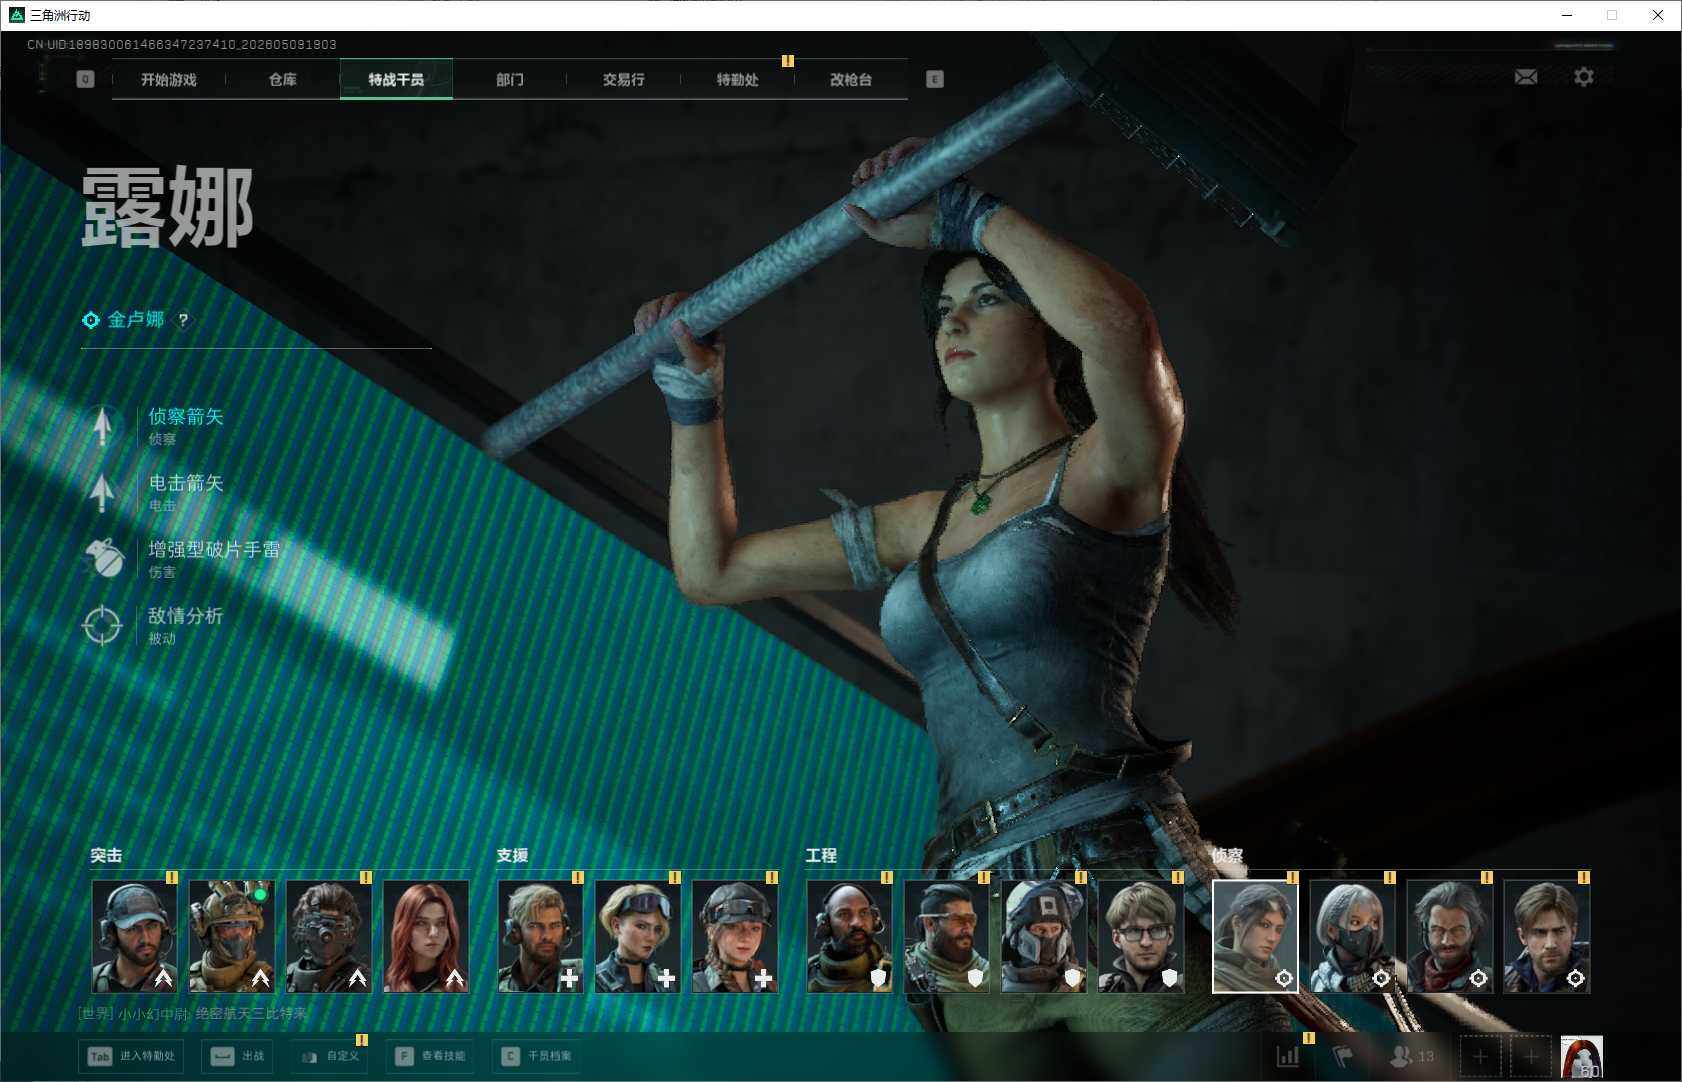
Task: Click the 侦察箭矢 skill name
Action: [x=186, y=417]
